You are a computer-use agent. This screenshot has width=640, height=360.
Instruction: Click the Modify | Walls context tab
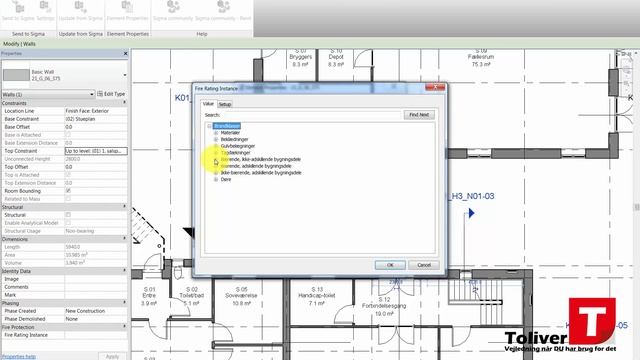[19, 44]
